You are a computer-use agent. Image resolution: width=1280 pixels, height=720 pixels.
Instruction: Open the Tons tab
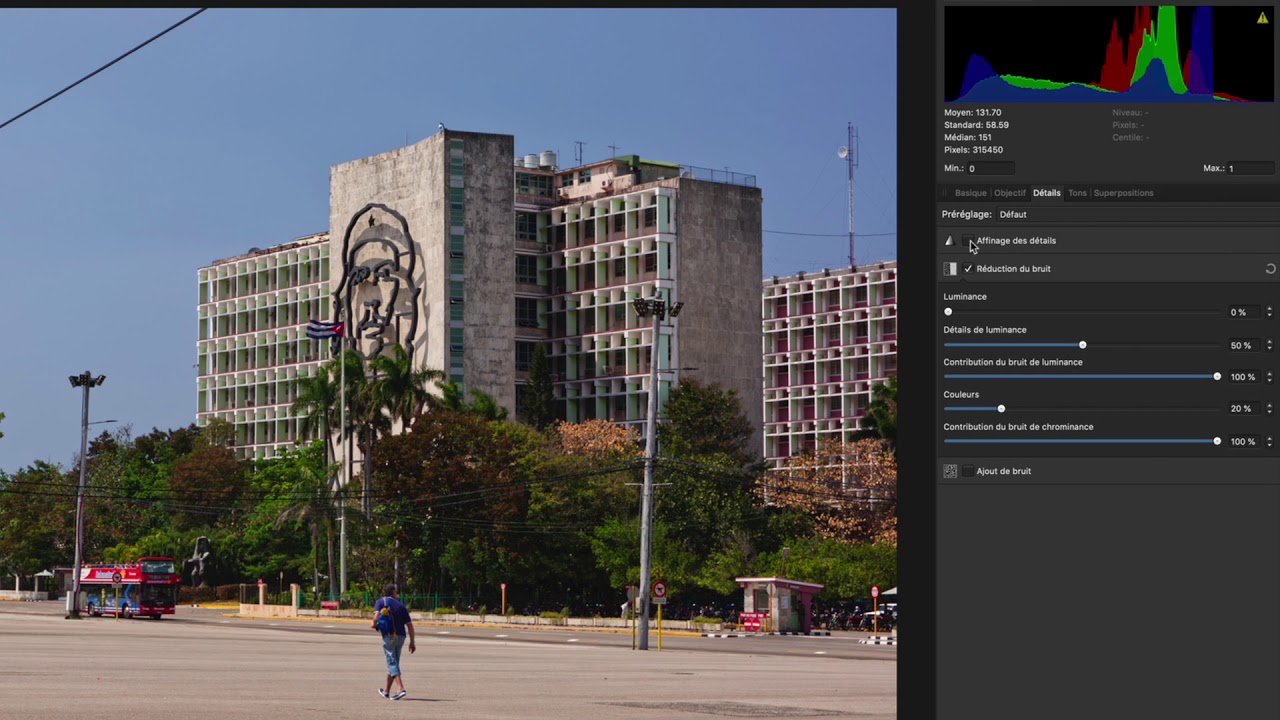[x=1077, y=193]
